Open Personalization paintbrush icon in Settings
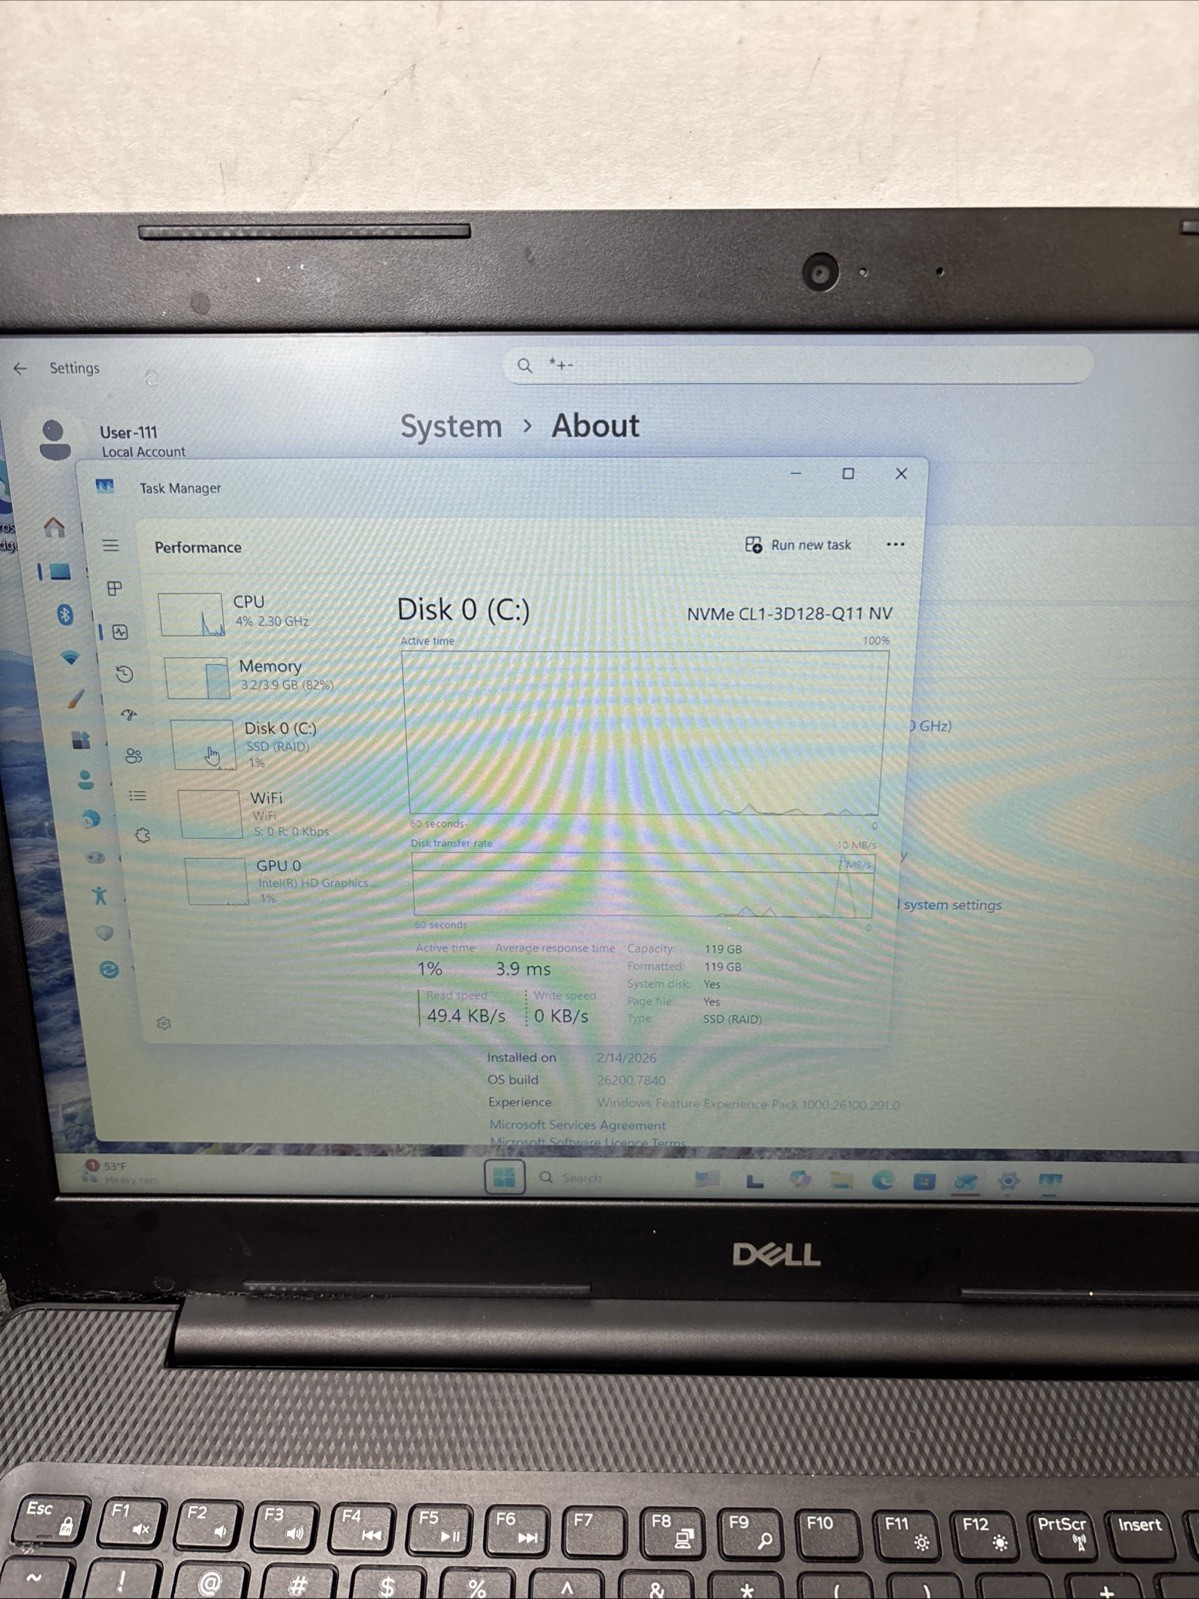 pos(76,699)
